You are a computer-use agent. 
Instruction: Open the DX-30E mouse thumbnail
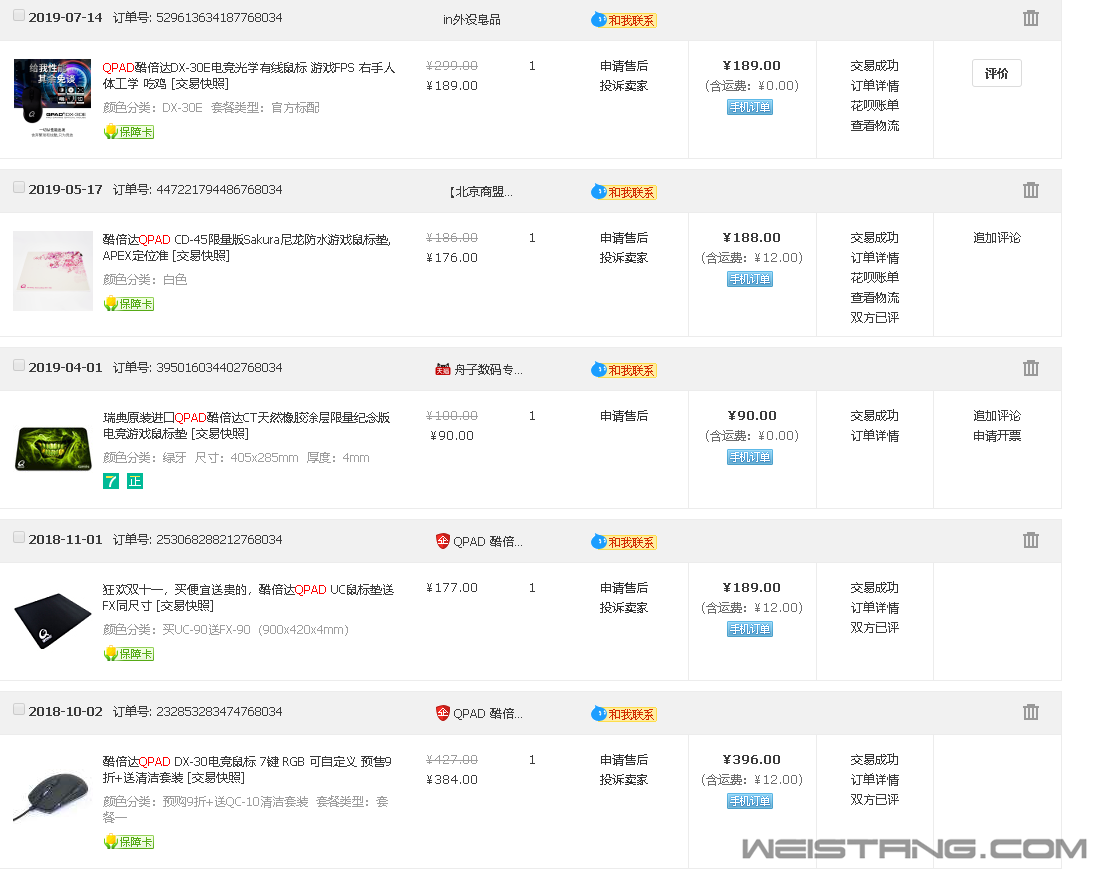[53, 98]
